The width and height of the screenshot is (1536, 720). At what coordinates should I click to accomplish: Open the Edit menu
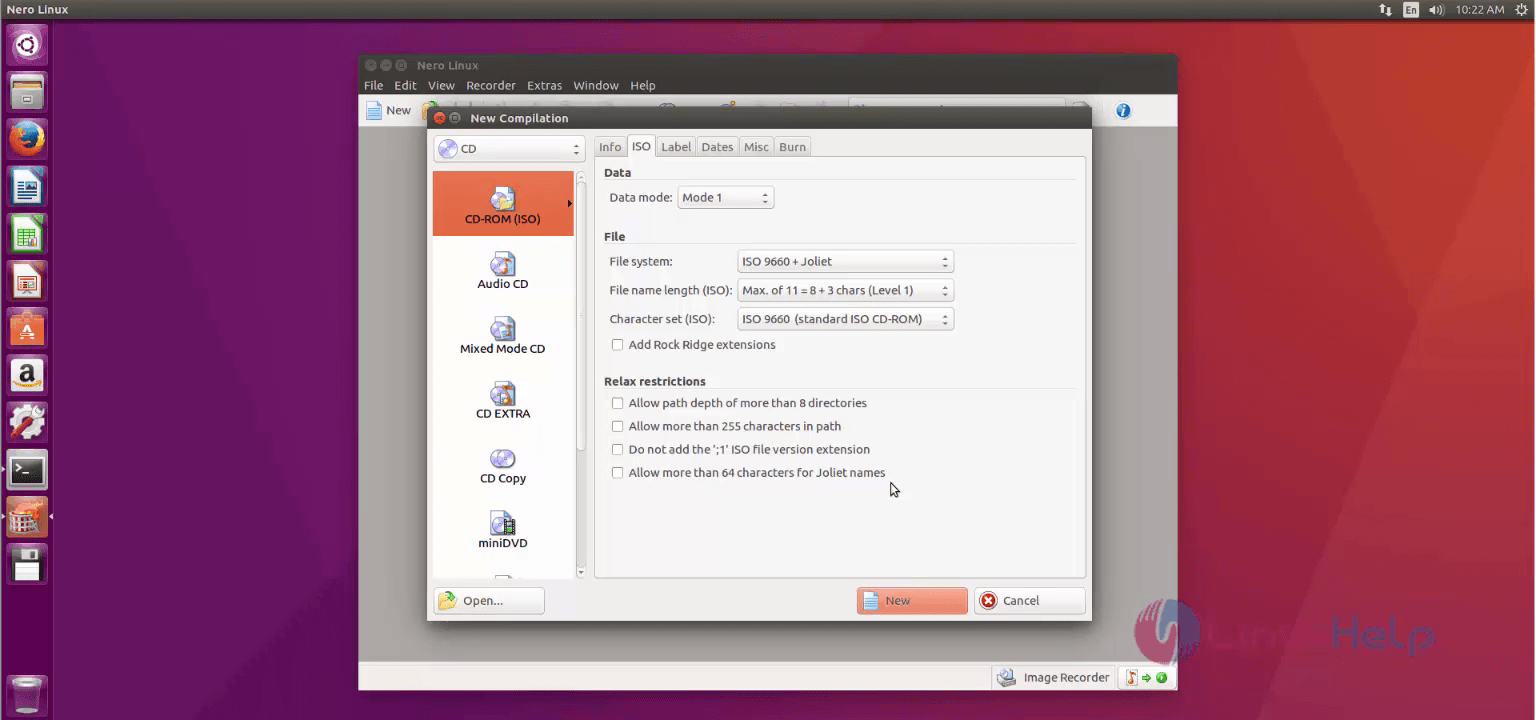click(405, 85)
